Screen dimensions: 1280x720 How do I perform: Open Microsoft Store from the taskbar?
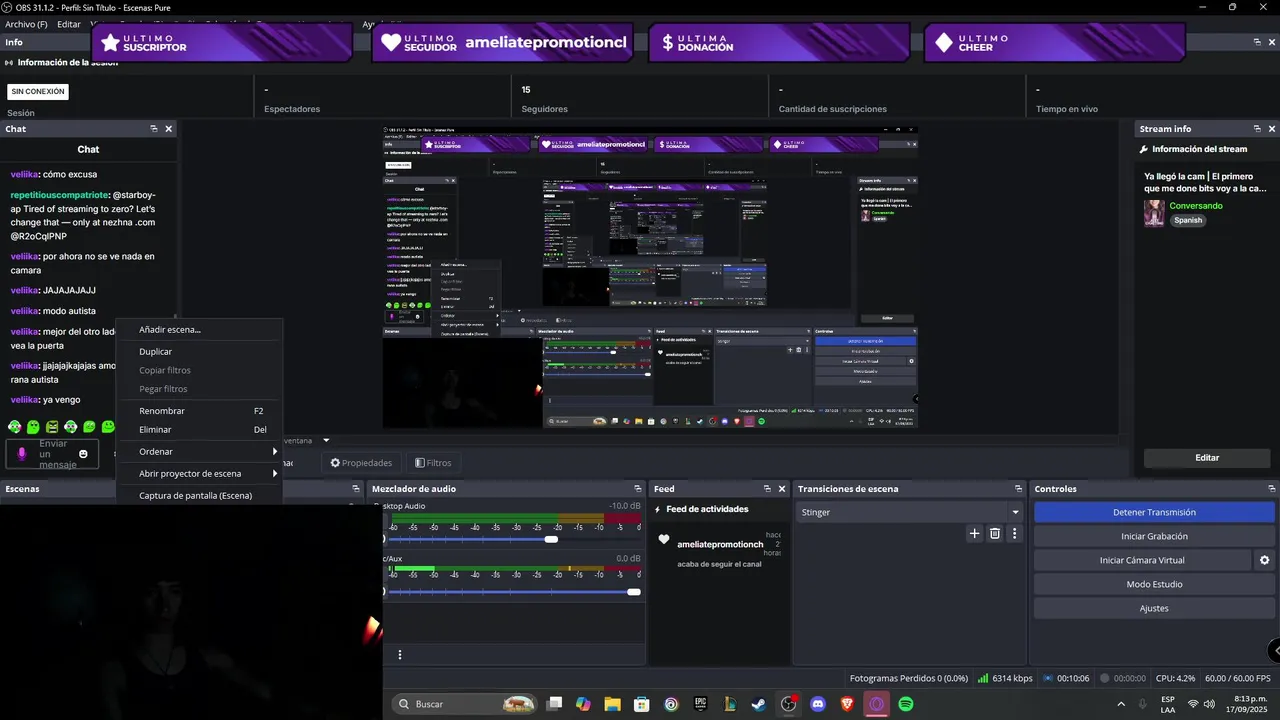(642, 704)
